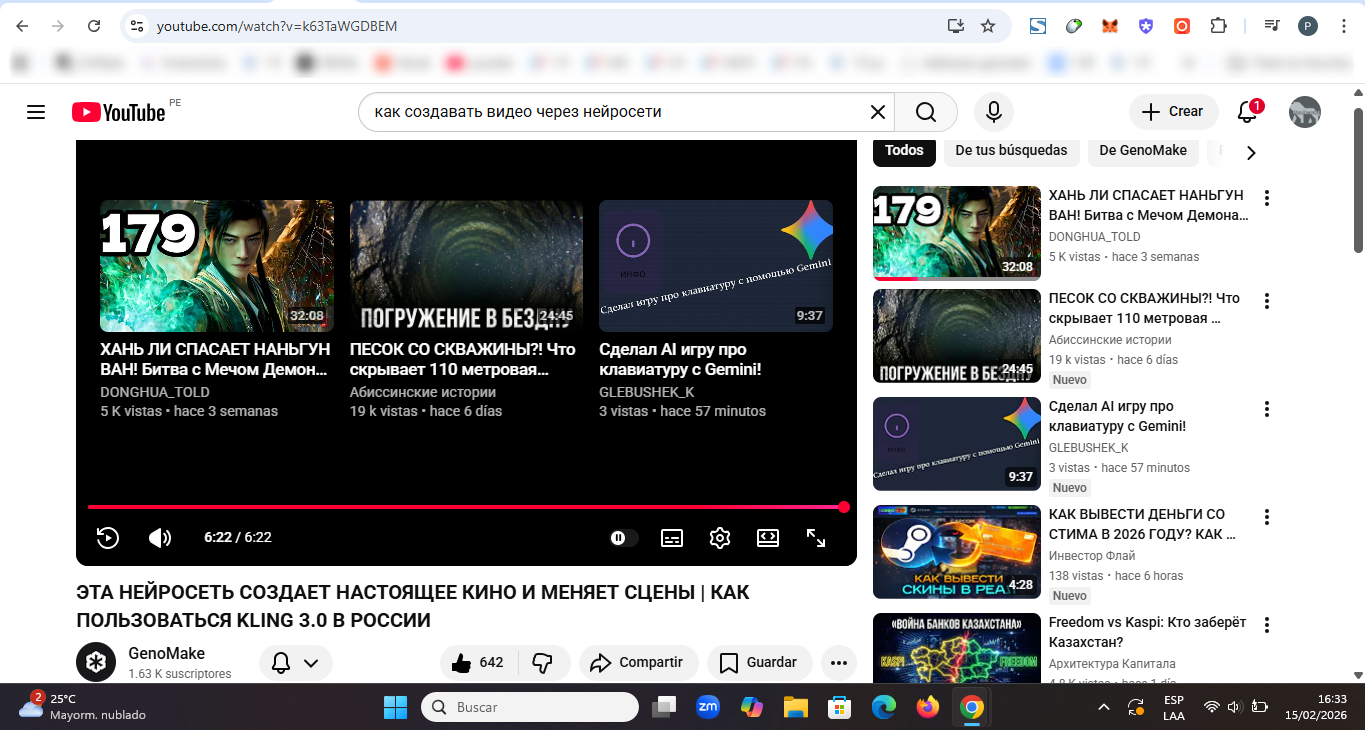Viewport: 1365px width, 730px height.
Task: Show more filter chips with arrow
Action: click(x=1250, y=153)
